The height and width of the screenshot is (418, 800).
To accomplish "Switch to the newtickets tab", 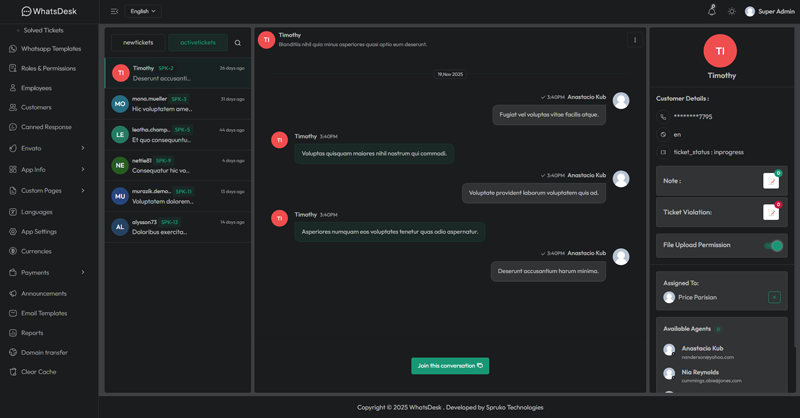I will [x=138, y=43].
